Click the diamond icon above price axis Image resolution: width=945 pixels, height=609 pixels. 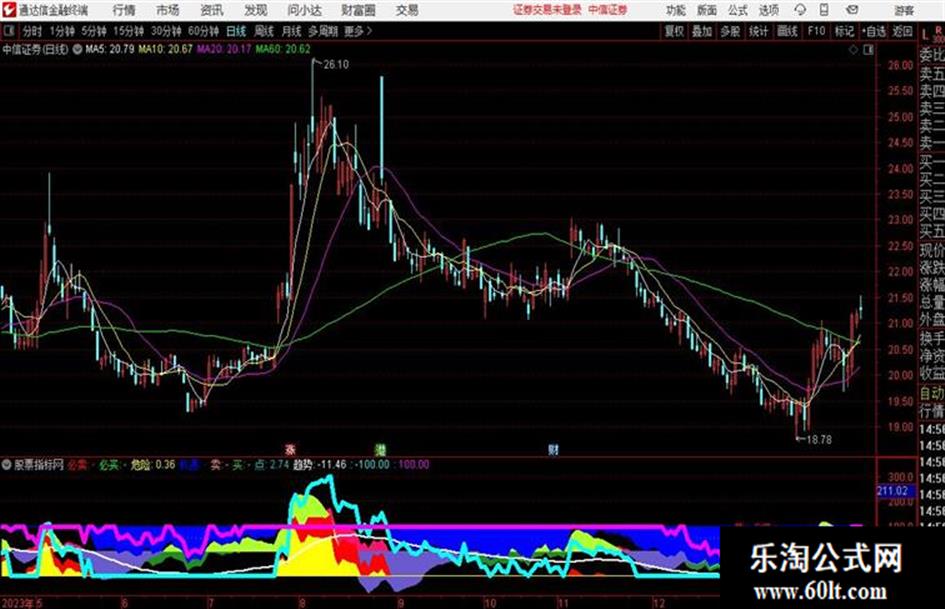[853, 50]
